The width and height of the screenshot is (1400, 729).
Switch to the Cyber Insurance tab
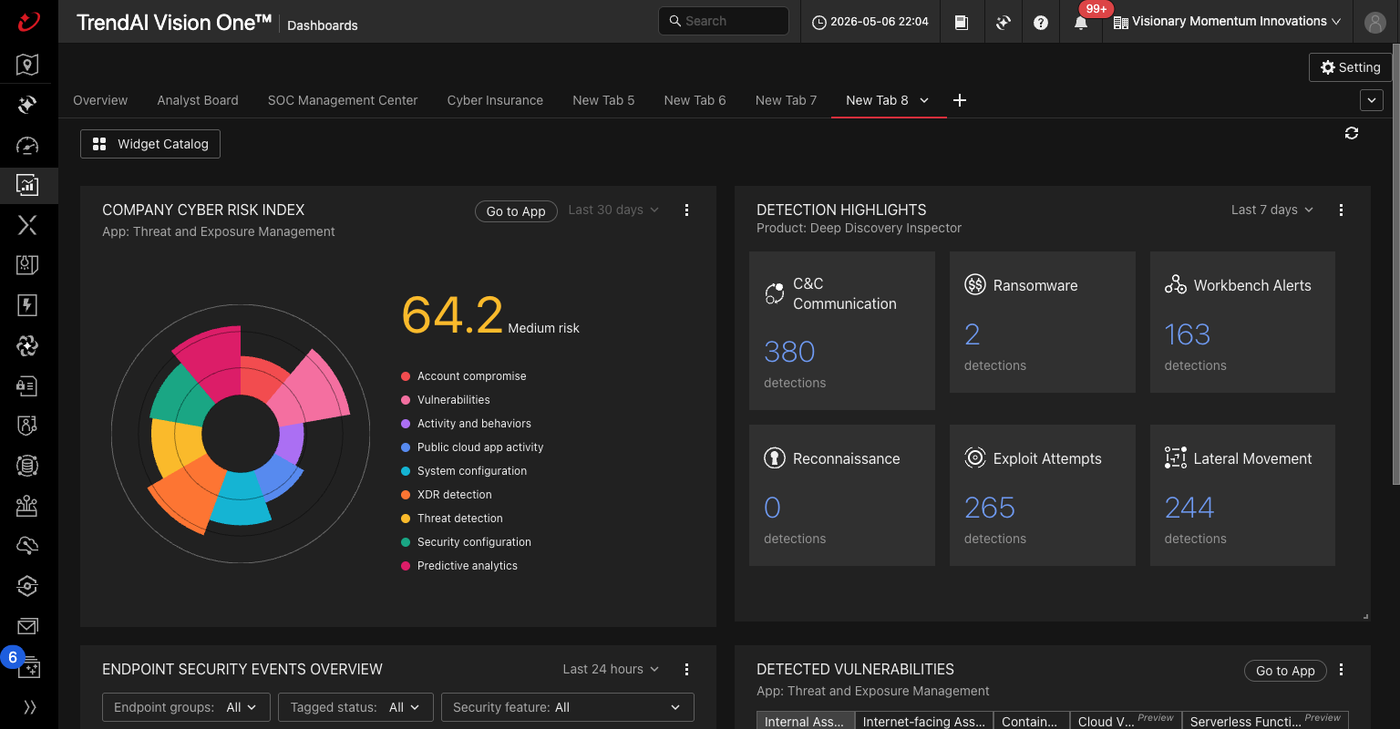(495, 100)
